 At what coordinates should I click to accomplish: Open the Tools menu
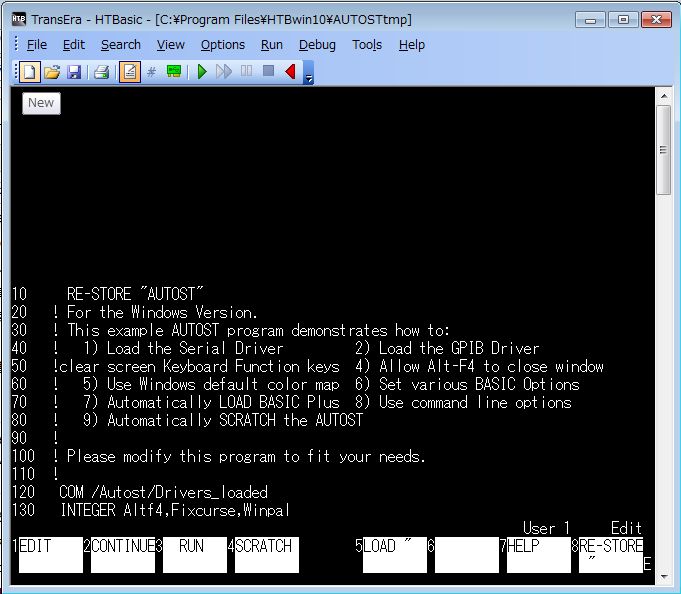pyautogui.click(x=367, y=45)
